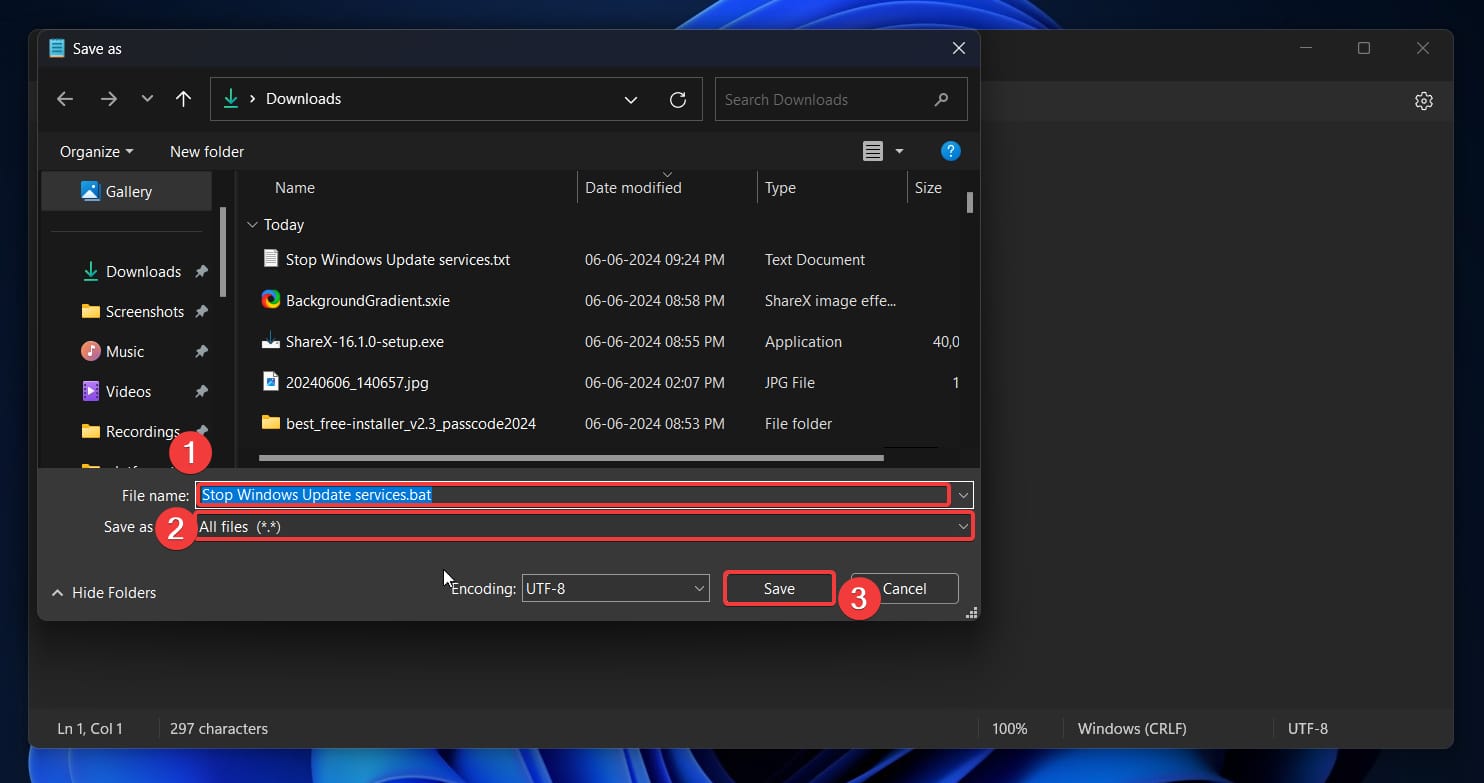The width and height of the screenshot is (1484, 783).
Task: Hide Folders pane toggle
Action: (104, 593)
